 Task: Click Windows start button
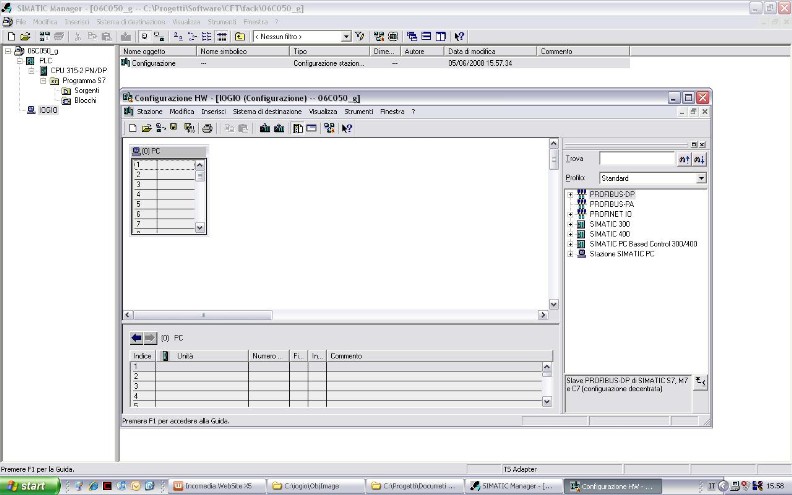pos(29,486)
